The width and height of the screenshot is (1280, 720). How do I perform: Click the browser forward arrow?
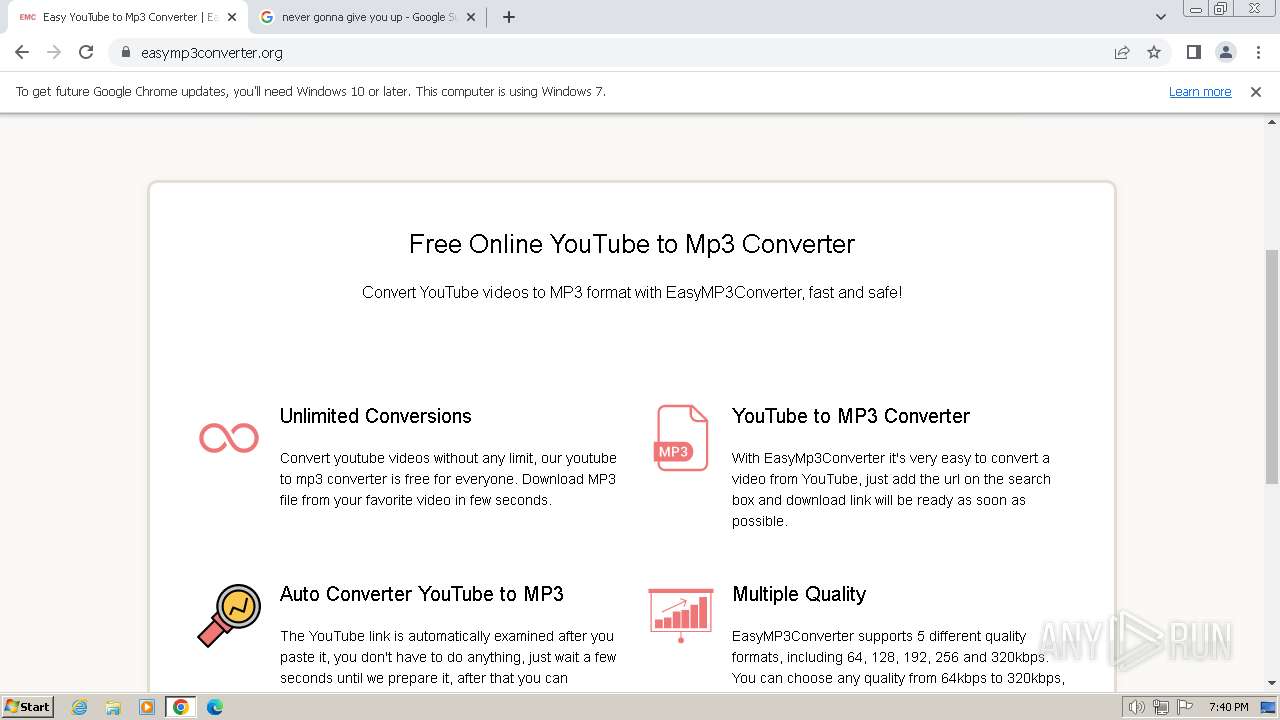click(54, 52)
